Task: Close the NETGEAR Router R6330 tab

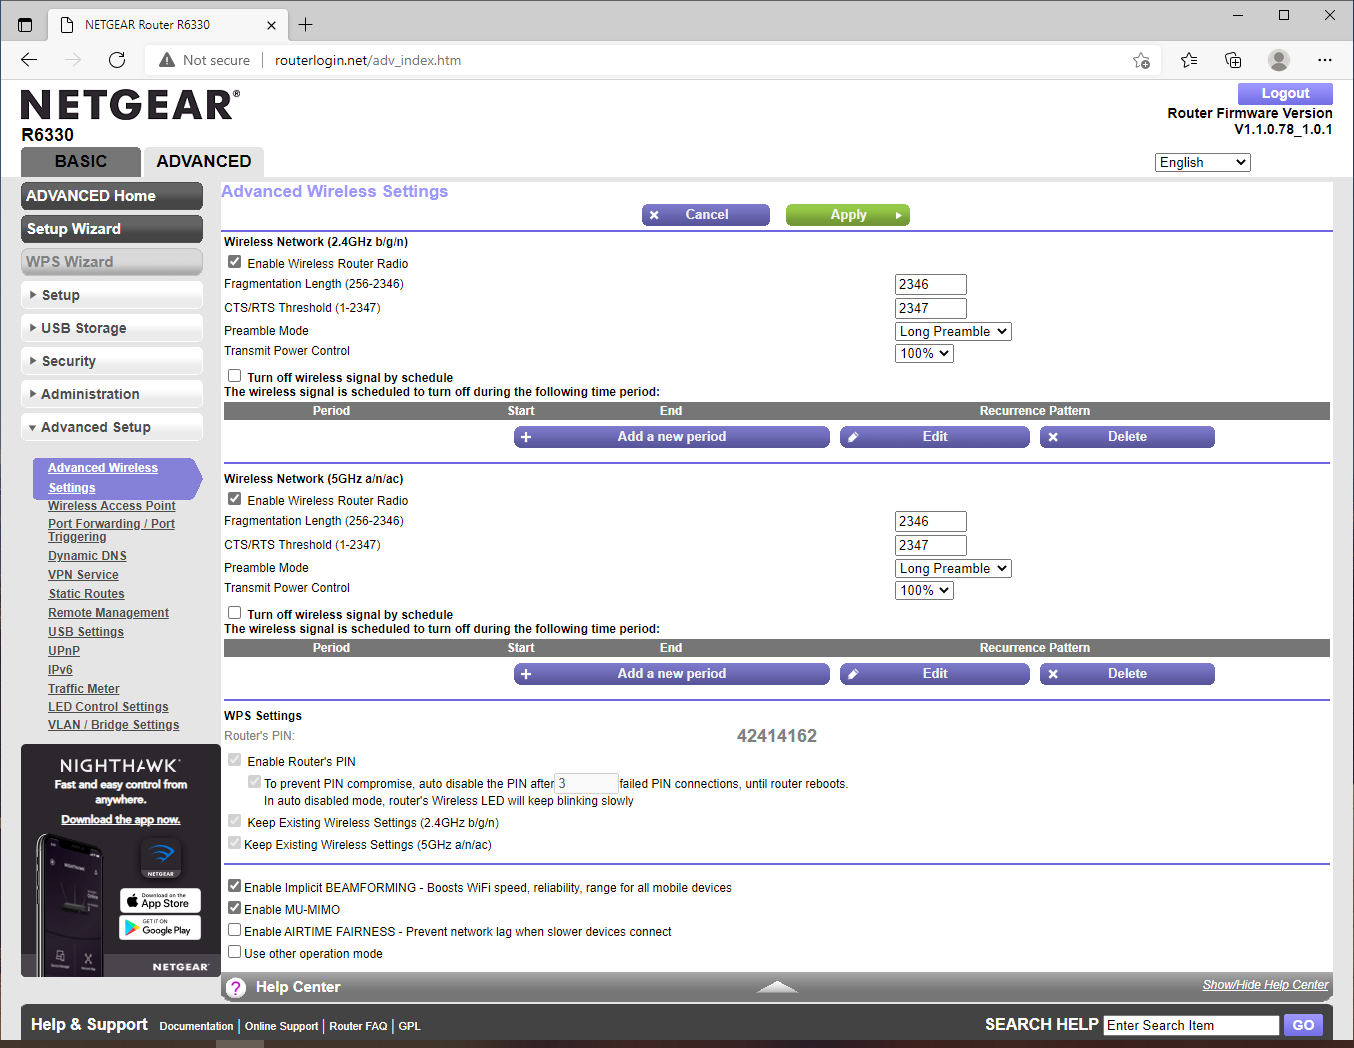Action: (272, 25)
